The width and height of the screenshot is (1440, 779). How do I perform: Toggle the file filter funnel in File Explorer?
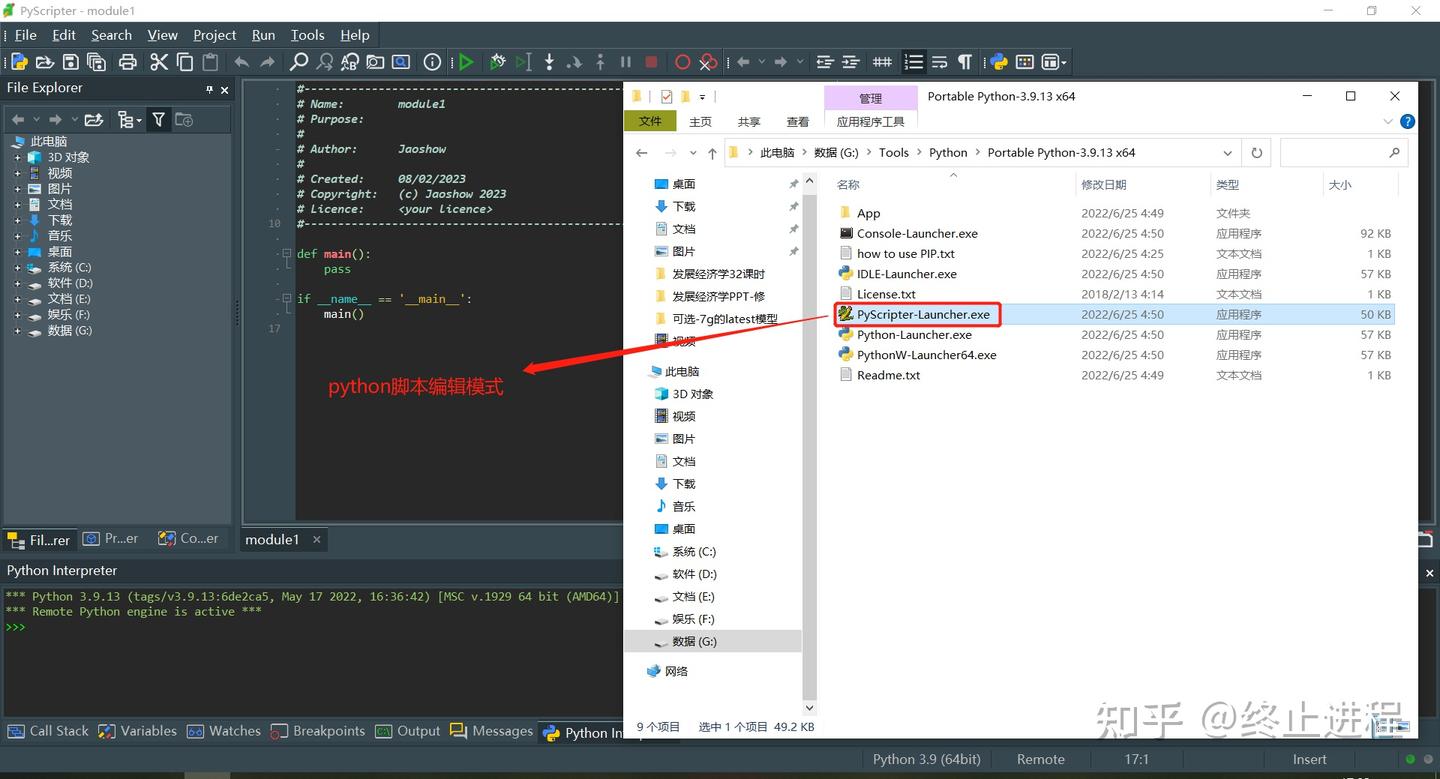pos(158,119)
